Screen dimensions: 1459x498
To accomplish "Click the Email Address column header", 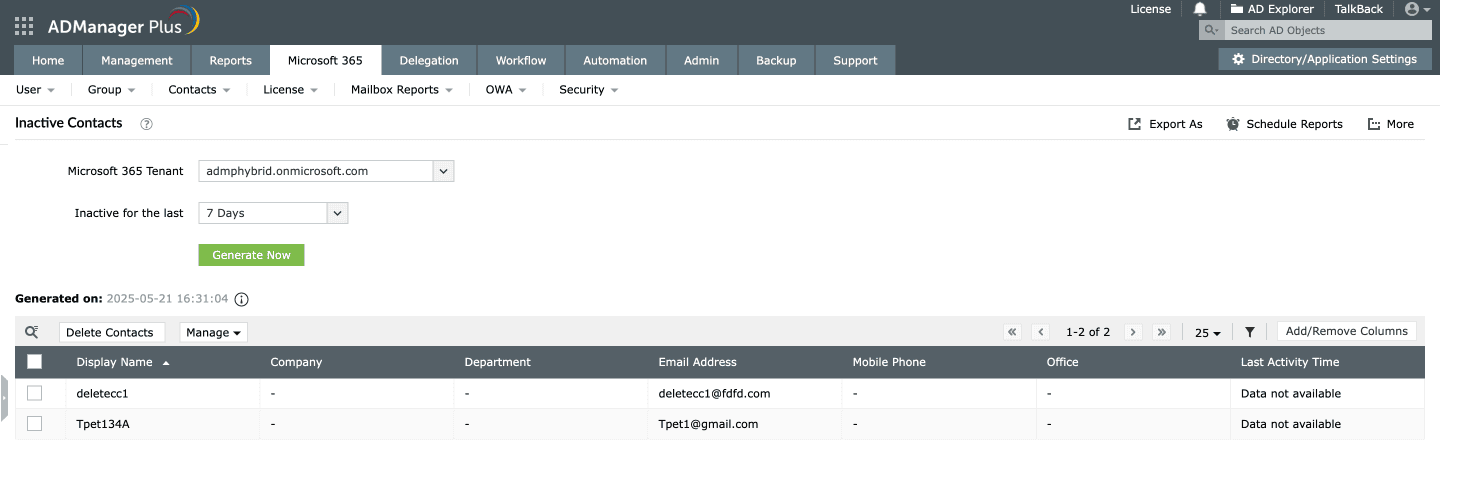I will coord(697,362).
